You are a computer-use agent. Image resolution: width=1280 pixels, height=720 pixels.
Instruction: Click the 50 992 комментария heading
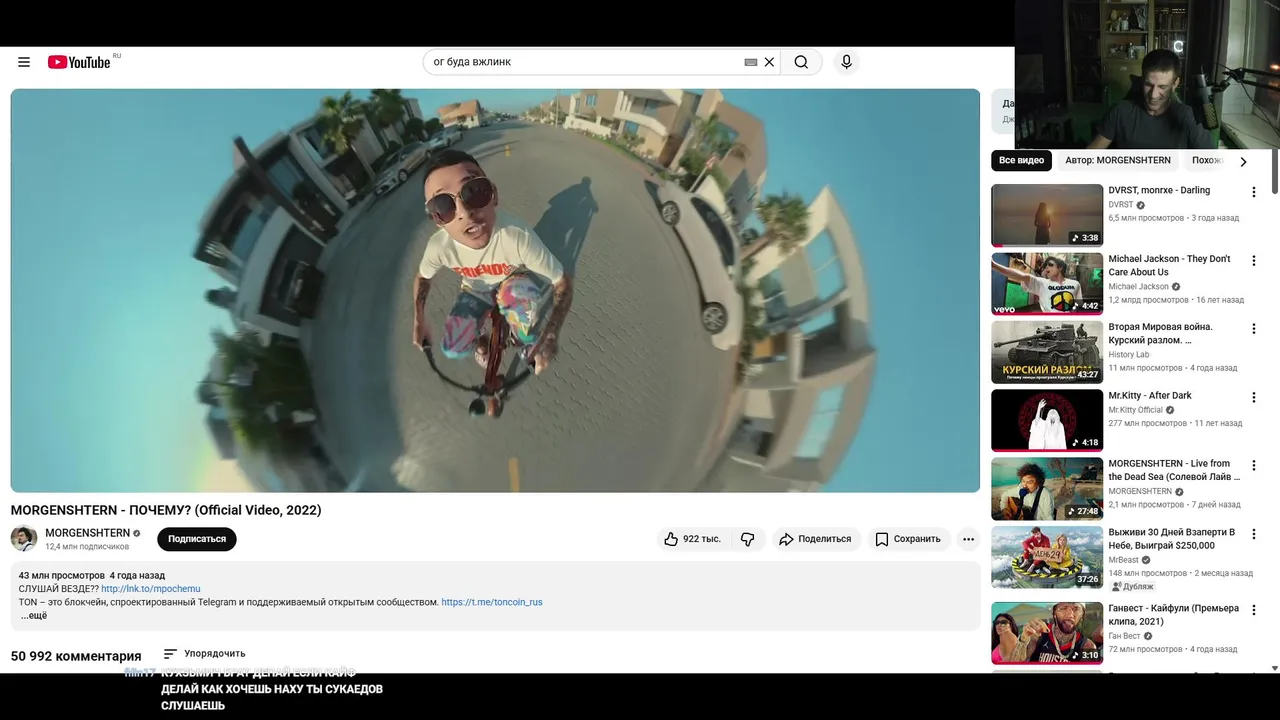coord(76,656)
